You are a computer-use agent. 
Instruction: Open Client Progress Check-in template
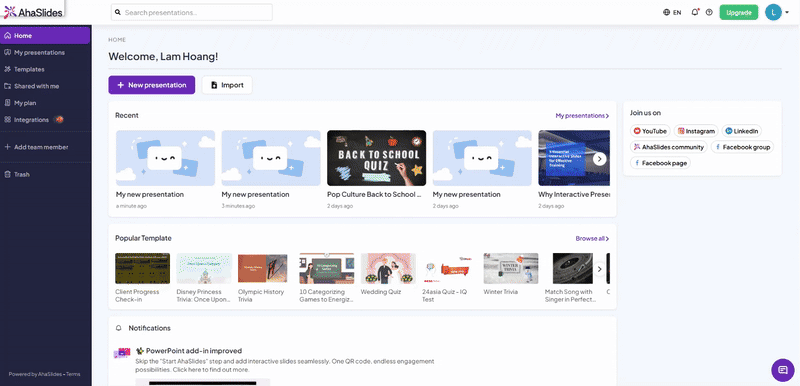pos(142,268)
